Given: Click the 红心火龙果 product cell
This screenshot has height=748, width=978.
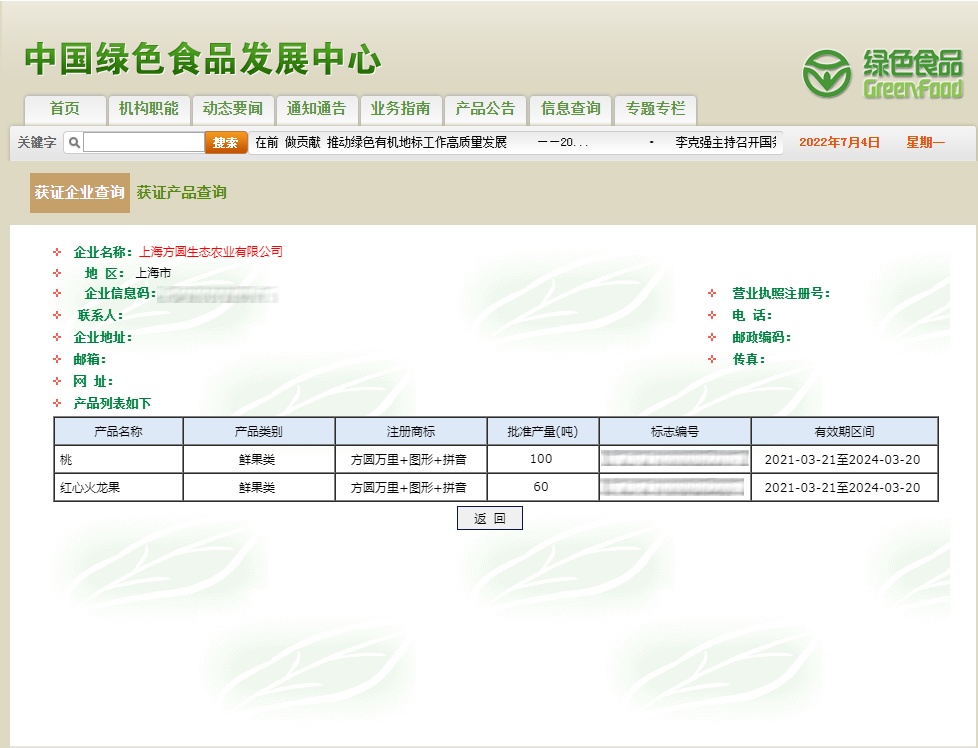Looking at the screenshot, I should click(x=118, y=488).
